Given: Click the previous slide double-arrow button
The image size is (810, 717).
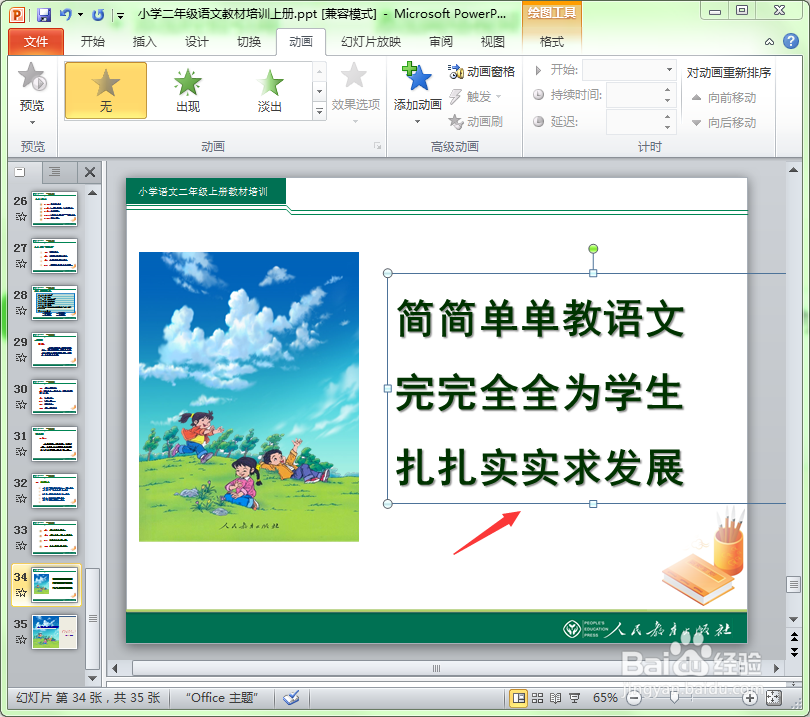Looking at the screenshot, I should pos(794,636).
